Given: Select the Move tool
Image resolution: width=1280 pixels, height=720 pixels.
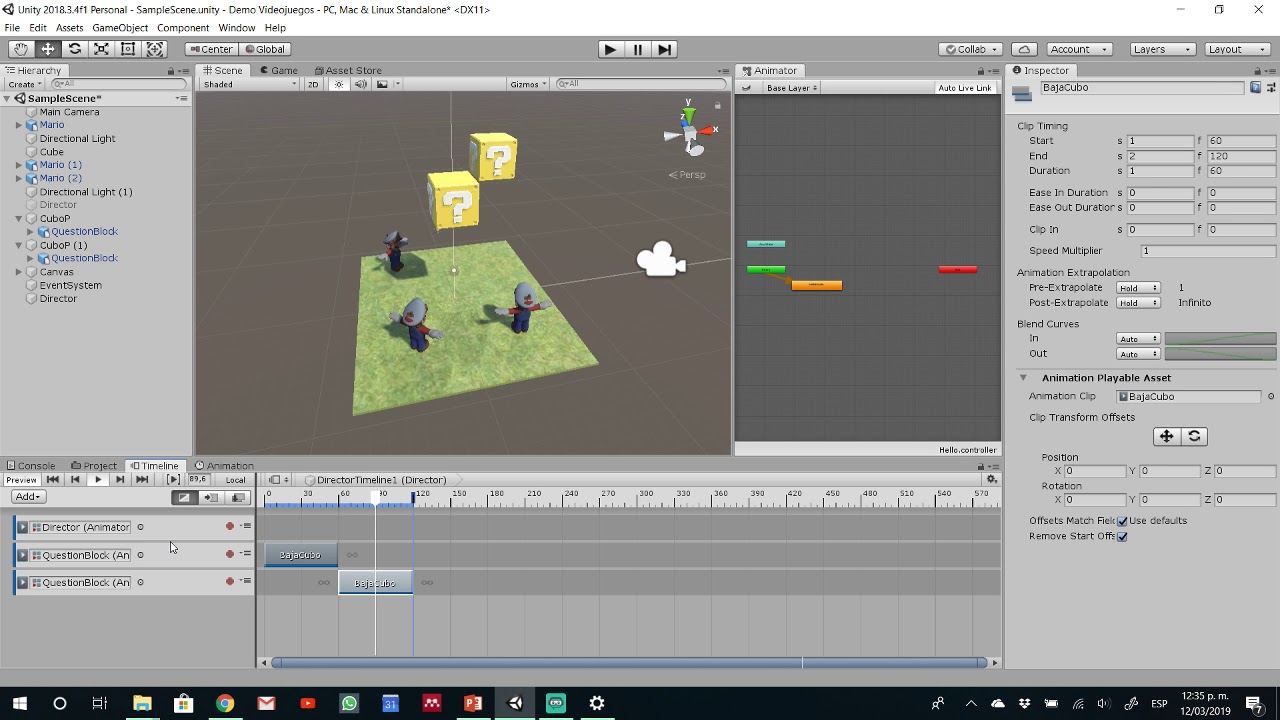Looking at the screenshot, I should (47, 49).
